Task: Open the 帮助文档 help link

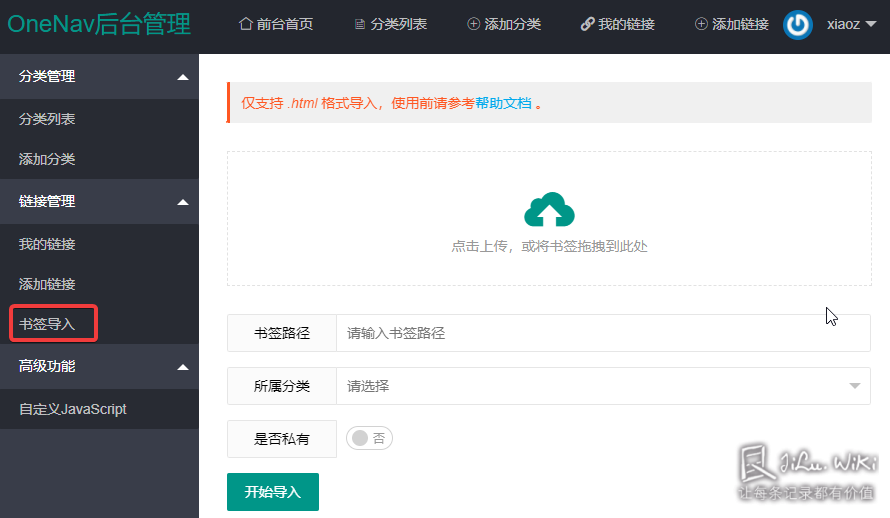Action: 503,103
